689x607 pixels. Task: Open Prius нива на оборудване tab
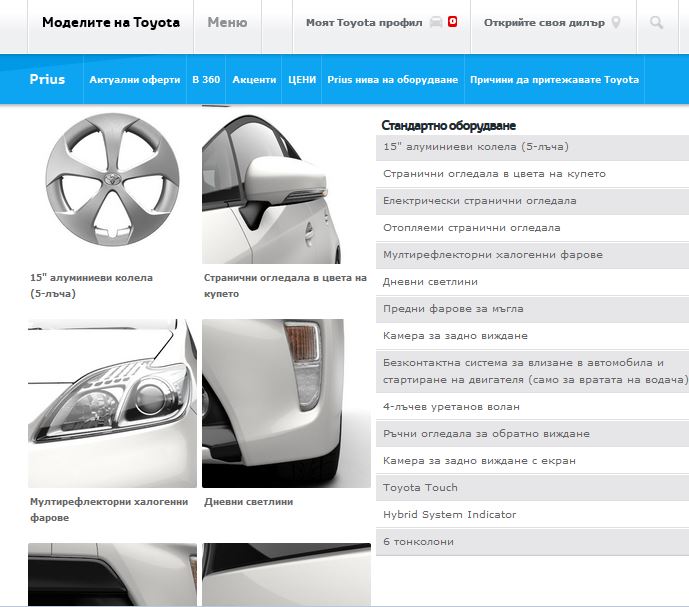pos(392,79)
